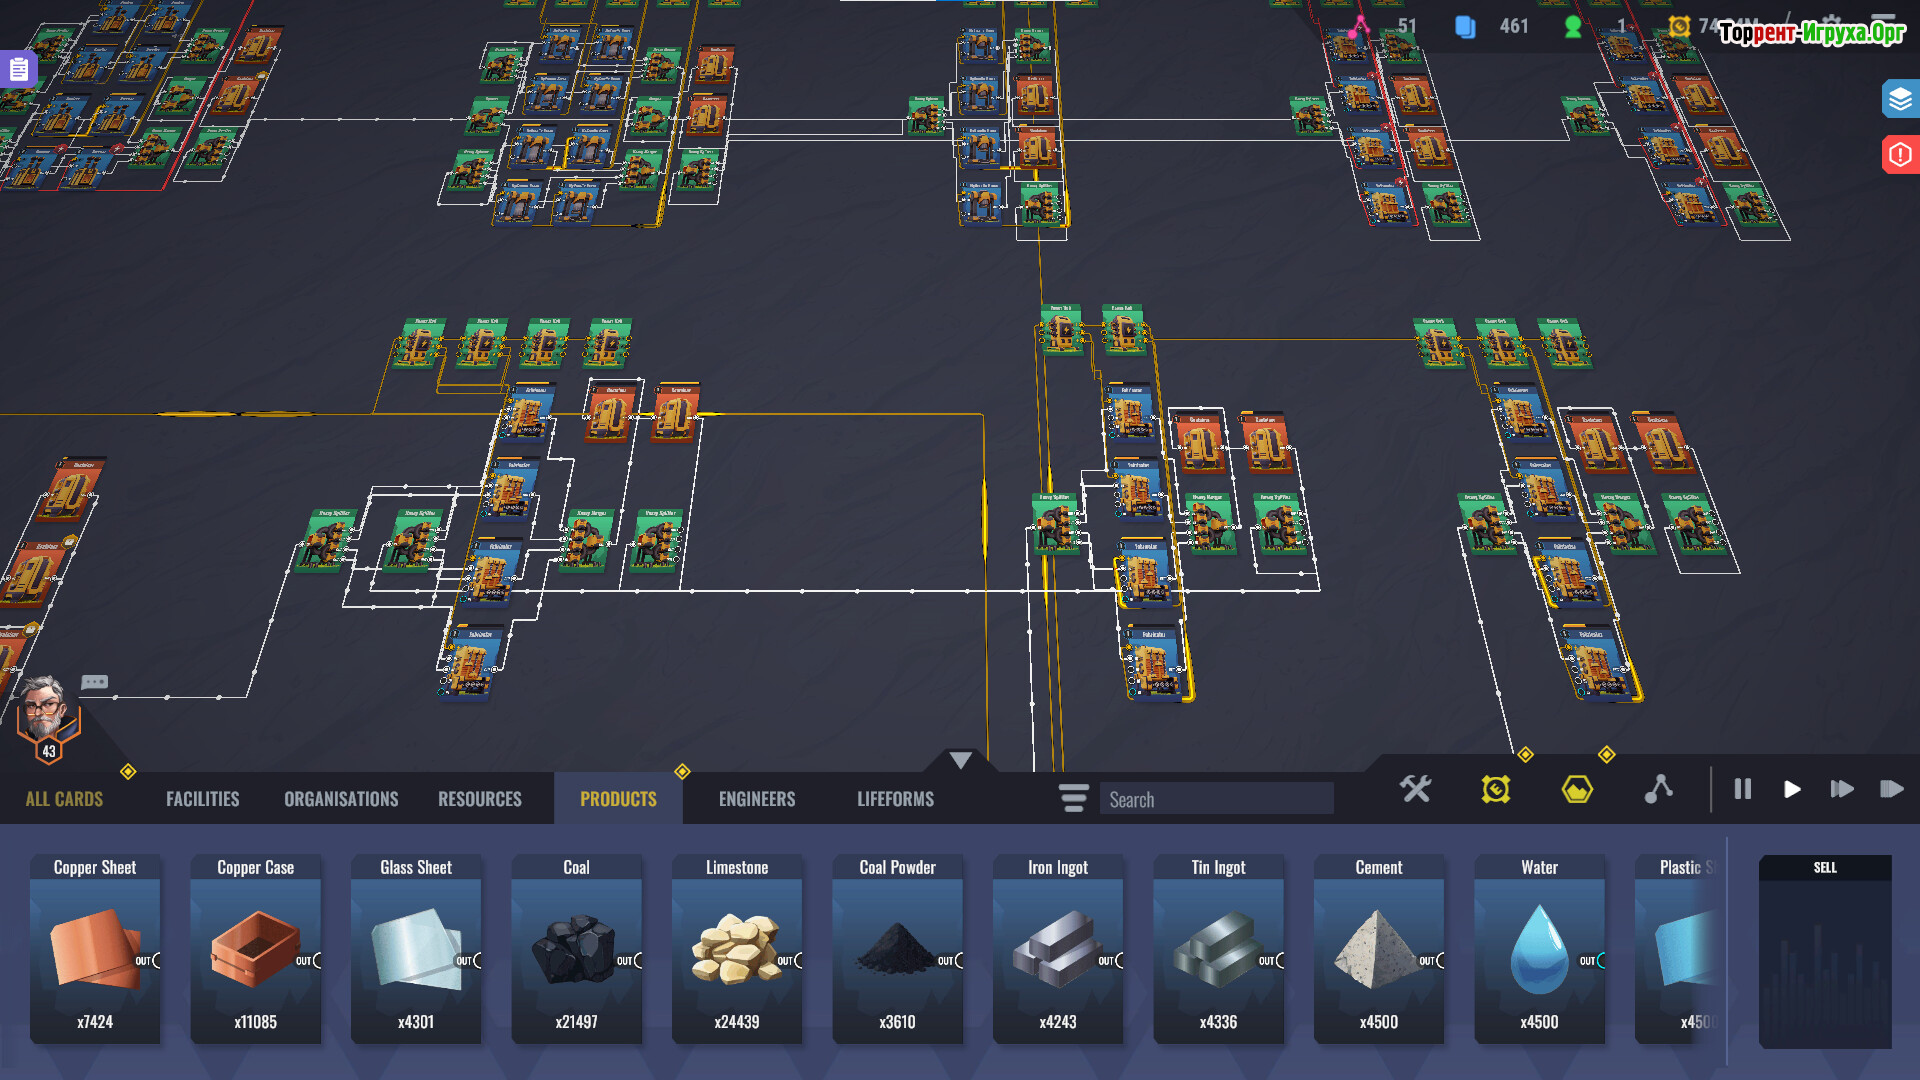Collapse the card panel with down arrow
Screen dimensions: 1920x1080
tap(960, 760)
